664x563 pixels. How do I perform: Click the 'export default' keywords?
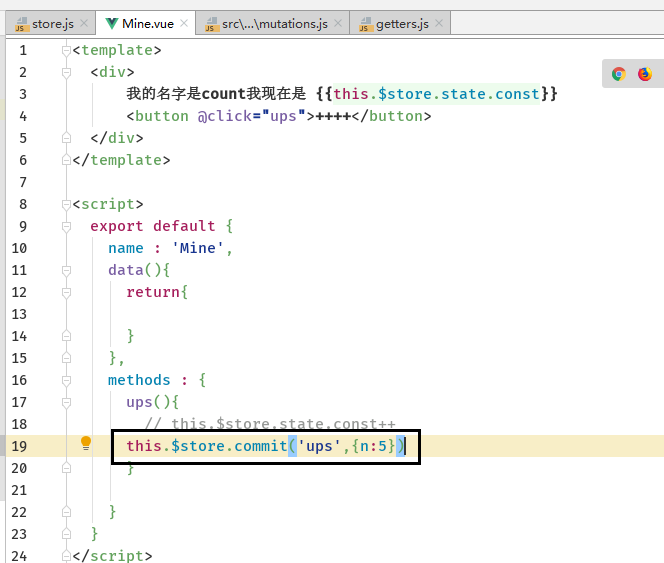tap(153, 226)
